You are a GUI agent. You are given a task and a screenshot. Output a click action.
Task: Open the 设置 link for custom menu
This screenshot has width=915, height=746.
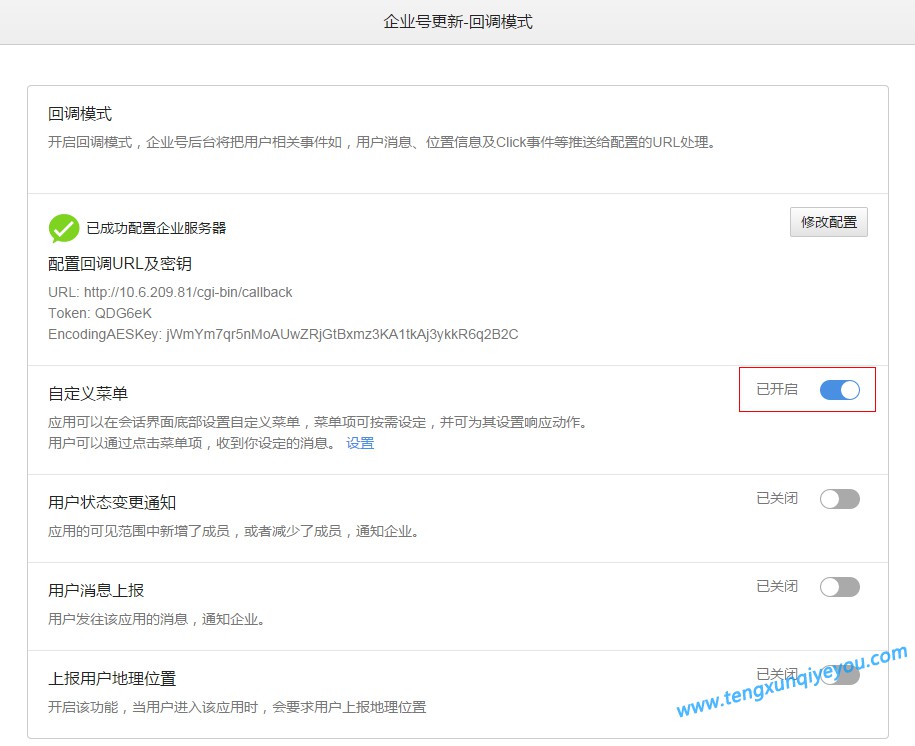(x=360, y=443)
